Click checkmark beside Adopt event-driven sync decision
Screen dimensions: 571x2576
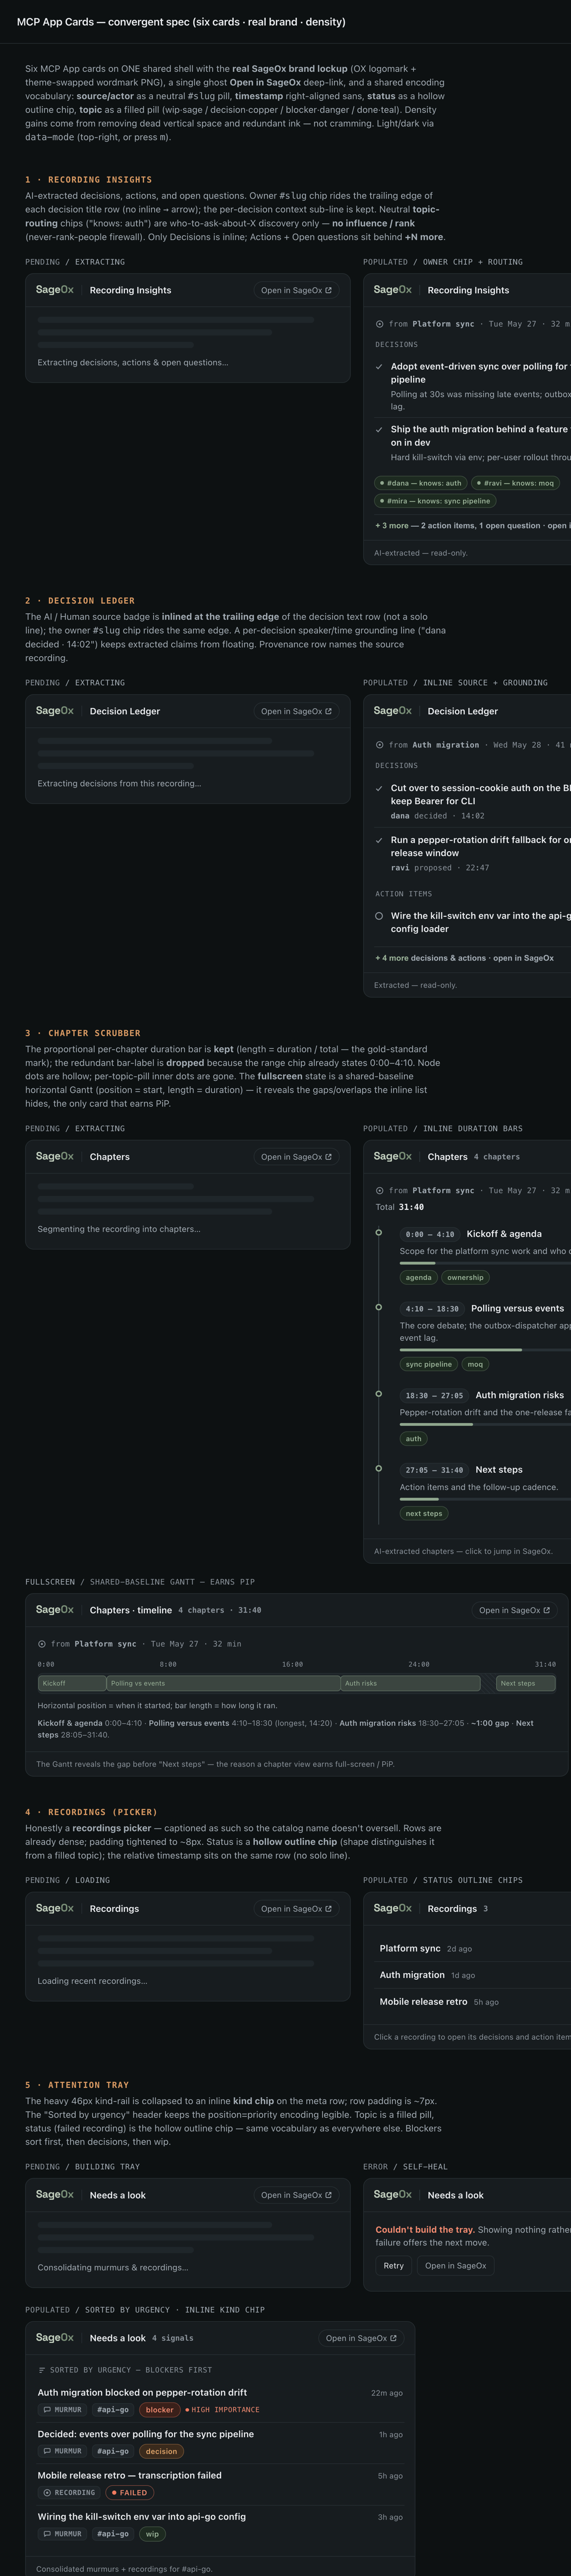coord(379,367)
